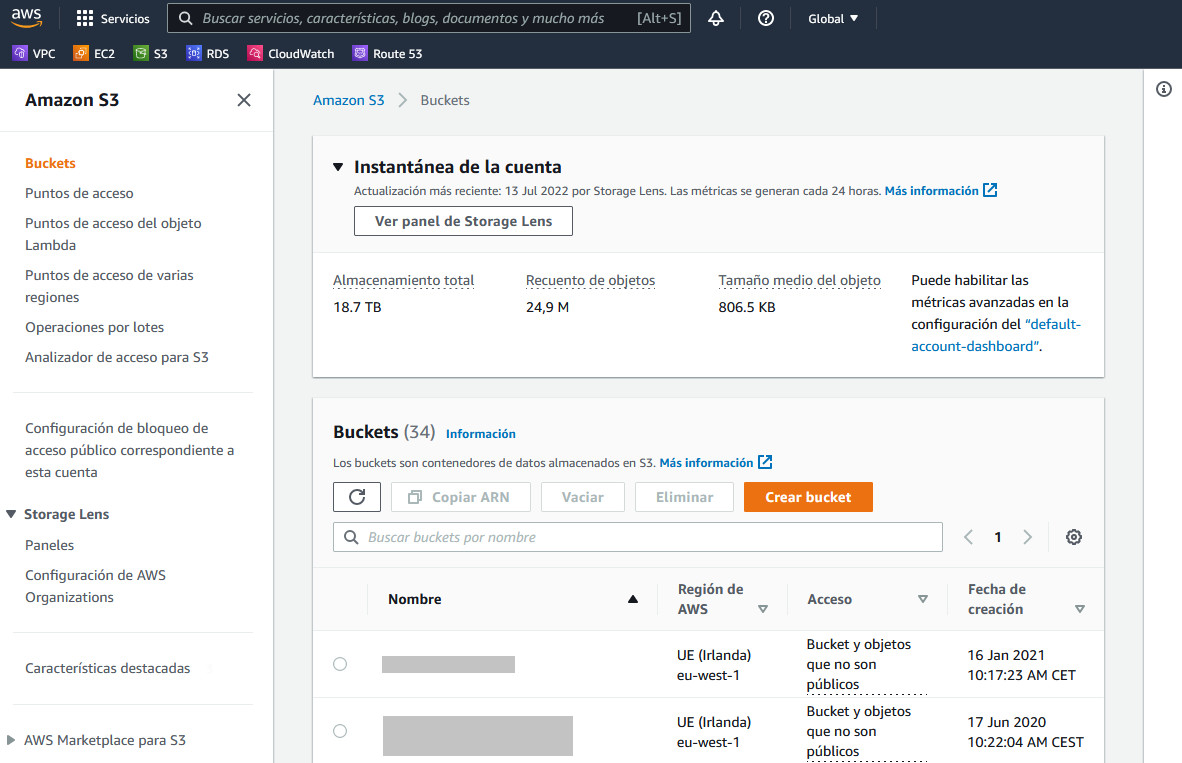
Task: Collapse the Instantánea de la cuenta section
Action: pos(338,167)
